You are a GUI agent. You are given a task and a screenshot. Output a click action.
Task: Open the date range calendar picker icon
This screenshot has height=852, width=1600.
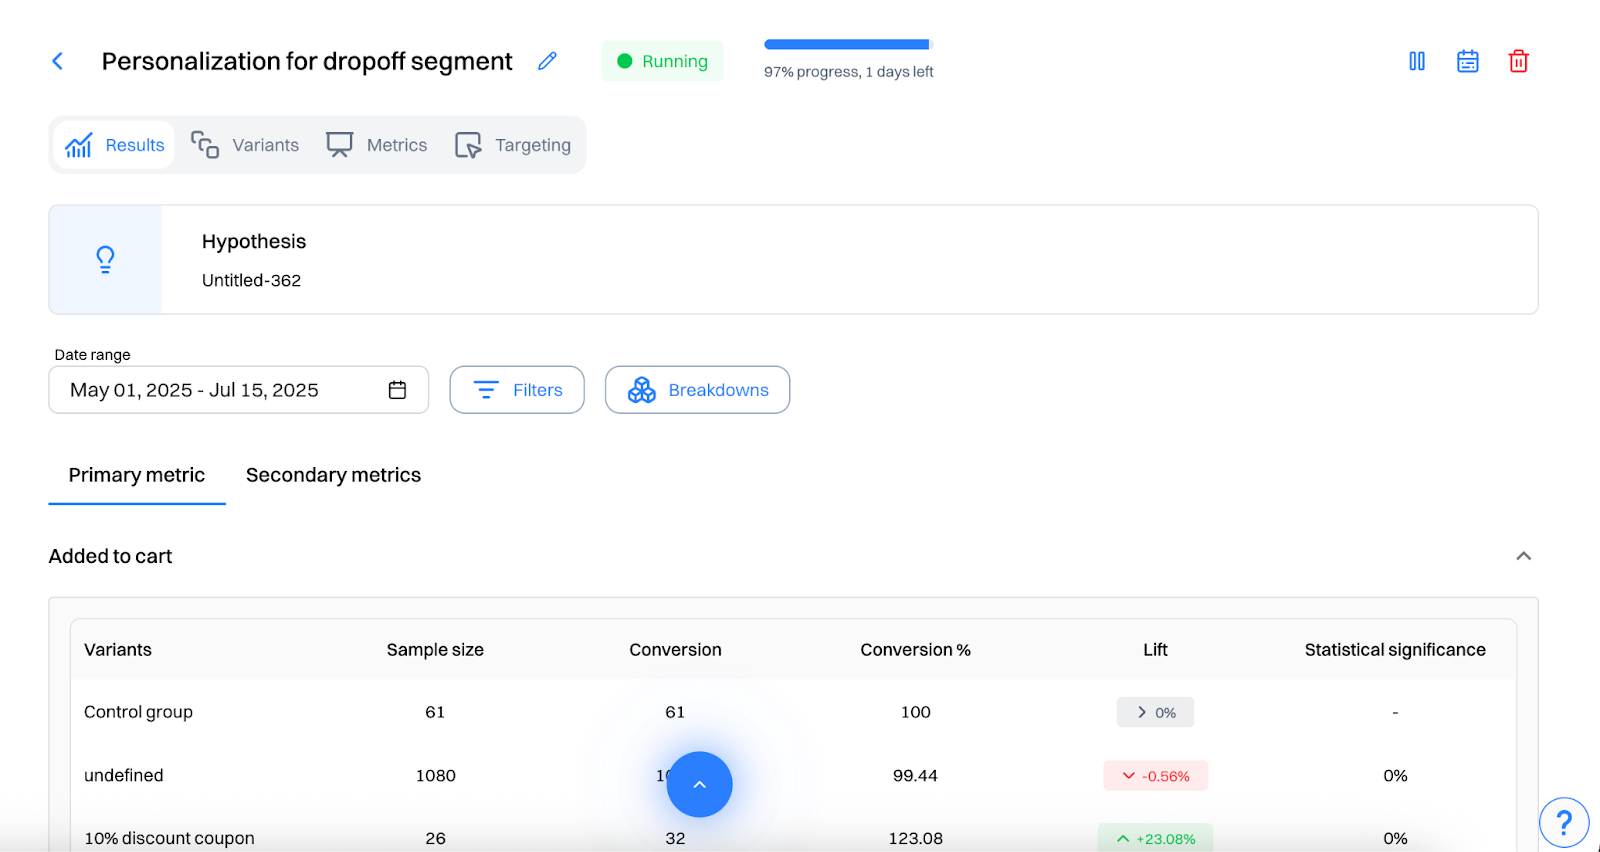[x=397, y=390]
